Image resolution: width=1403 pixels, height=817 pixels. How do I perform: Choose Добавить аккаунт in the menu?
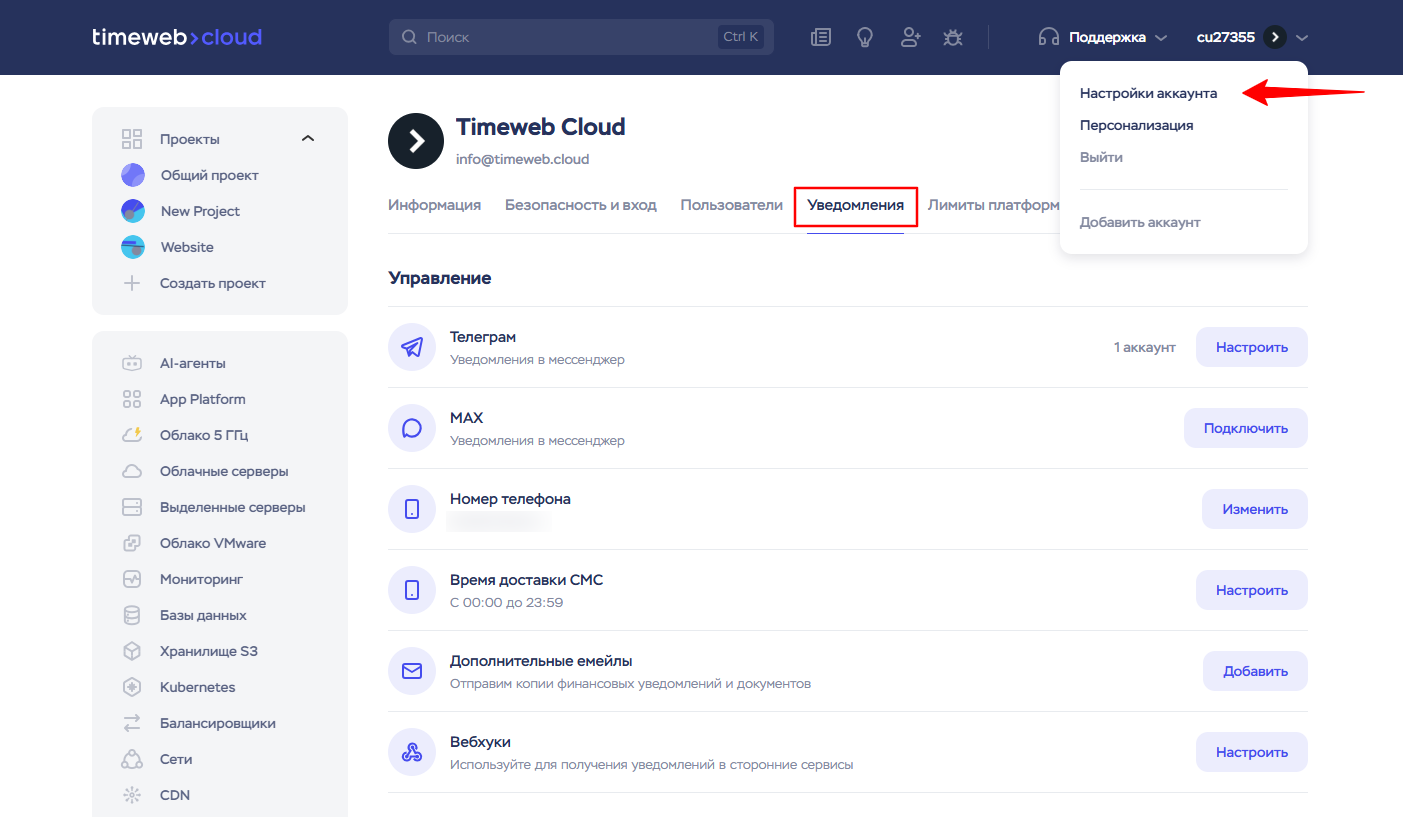click(x=1140, y=222)
